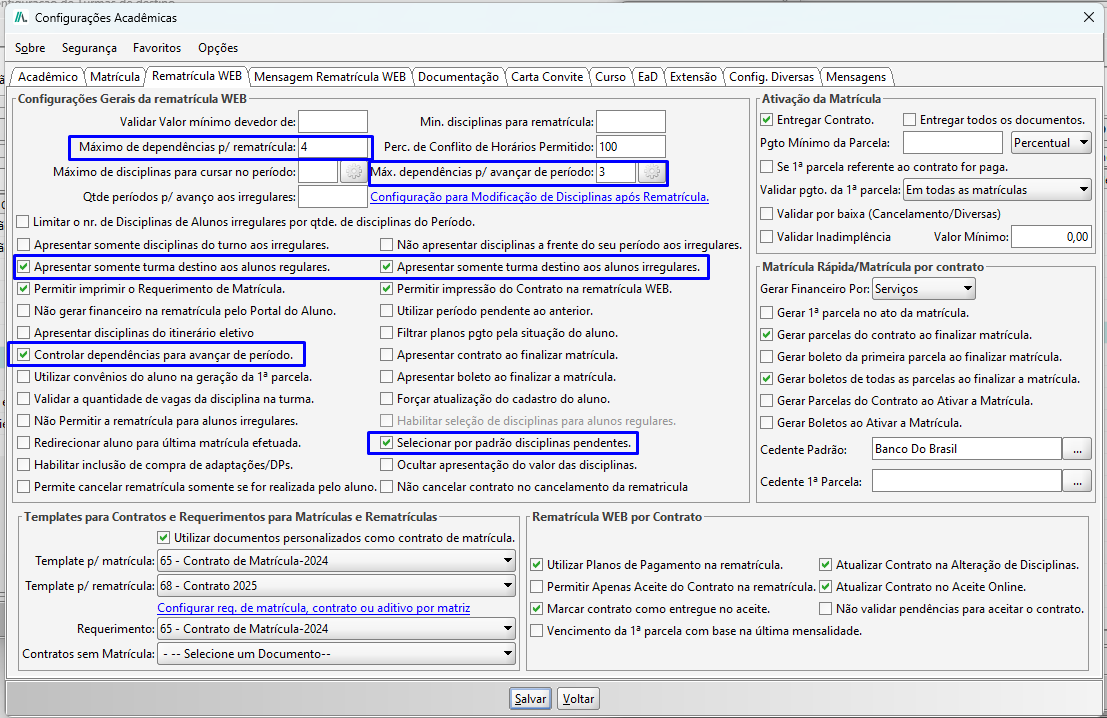This screenshot has height=718, width=1107.
Task: Click the Qtde períodos p/ avanço aos irregulares field
Action: coord(333,197)
